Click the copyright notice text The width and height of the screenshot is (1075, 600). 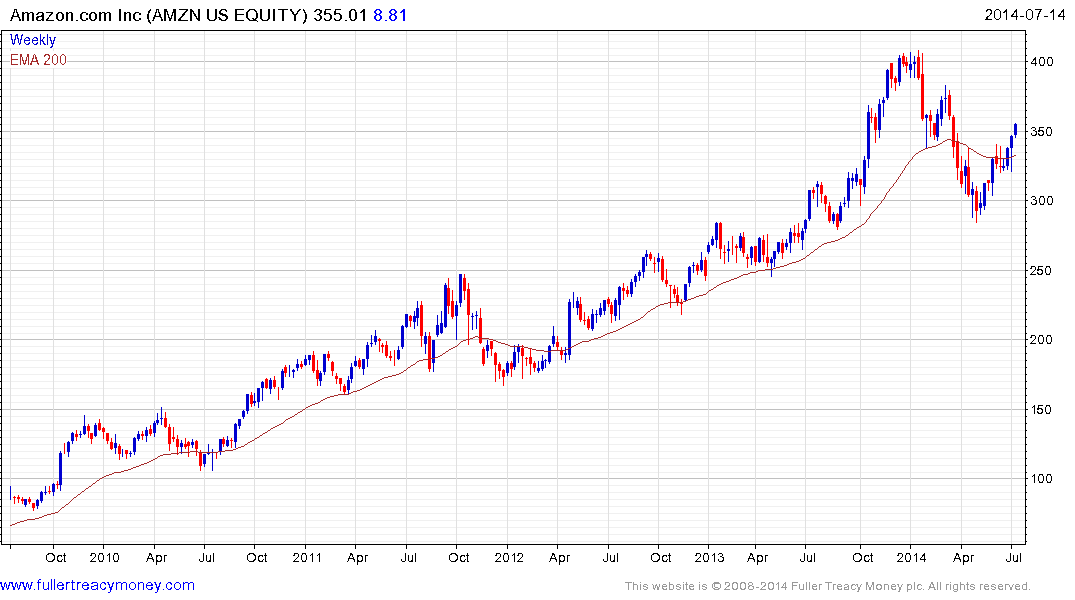(828, 586)
